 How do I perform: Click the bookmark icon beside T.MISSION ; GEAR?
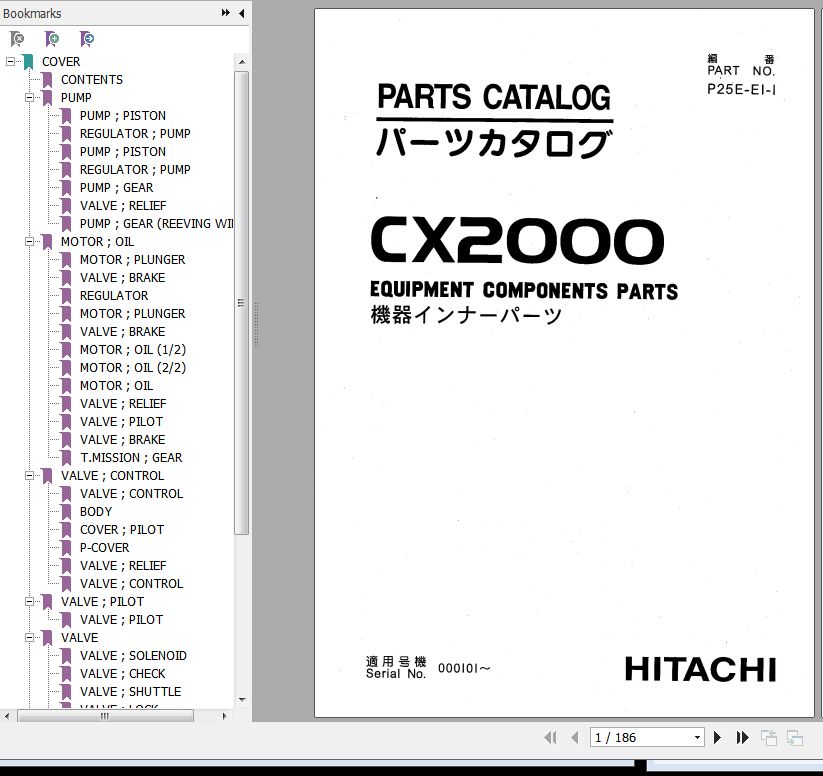[x=66, y=458]
